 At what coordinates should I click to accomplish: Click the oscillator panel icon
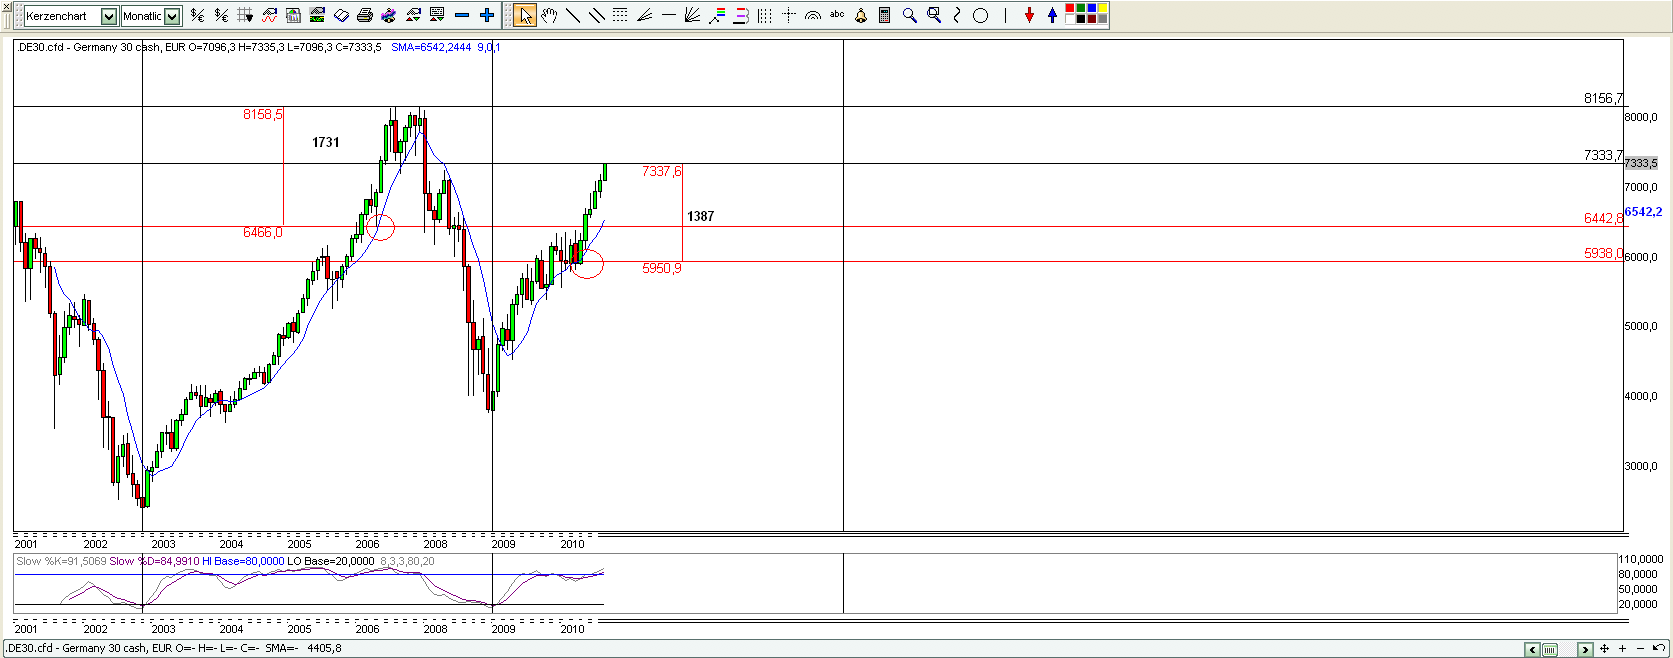(x=317, y=15)
